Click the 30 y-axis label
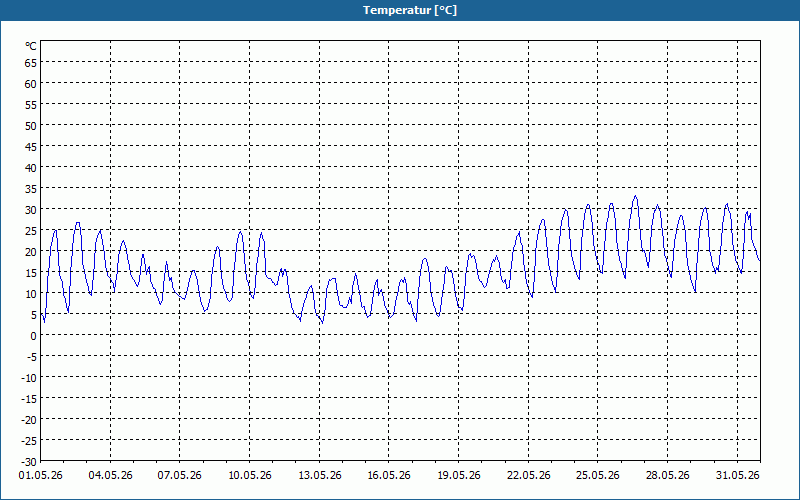Viewport: 800px width, 500px height. coord(31,210)
